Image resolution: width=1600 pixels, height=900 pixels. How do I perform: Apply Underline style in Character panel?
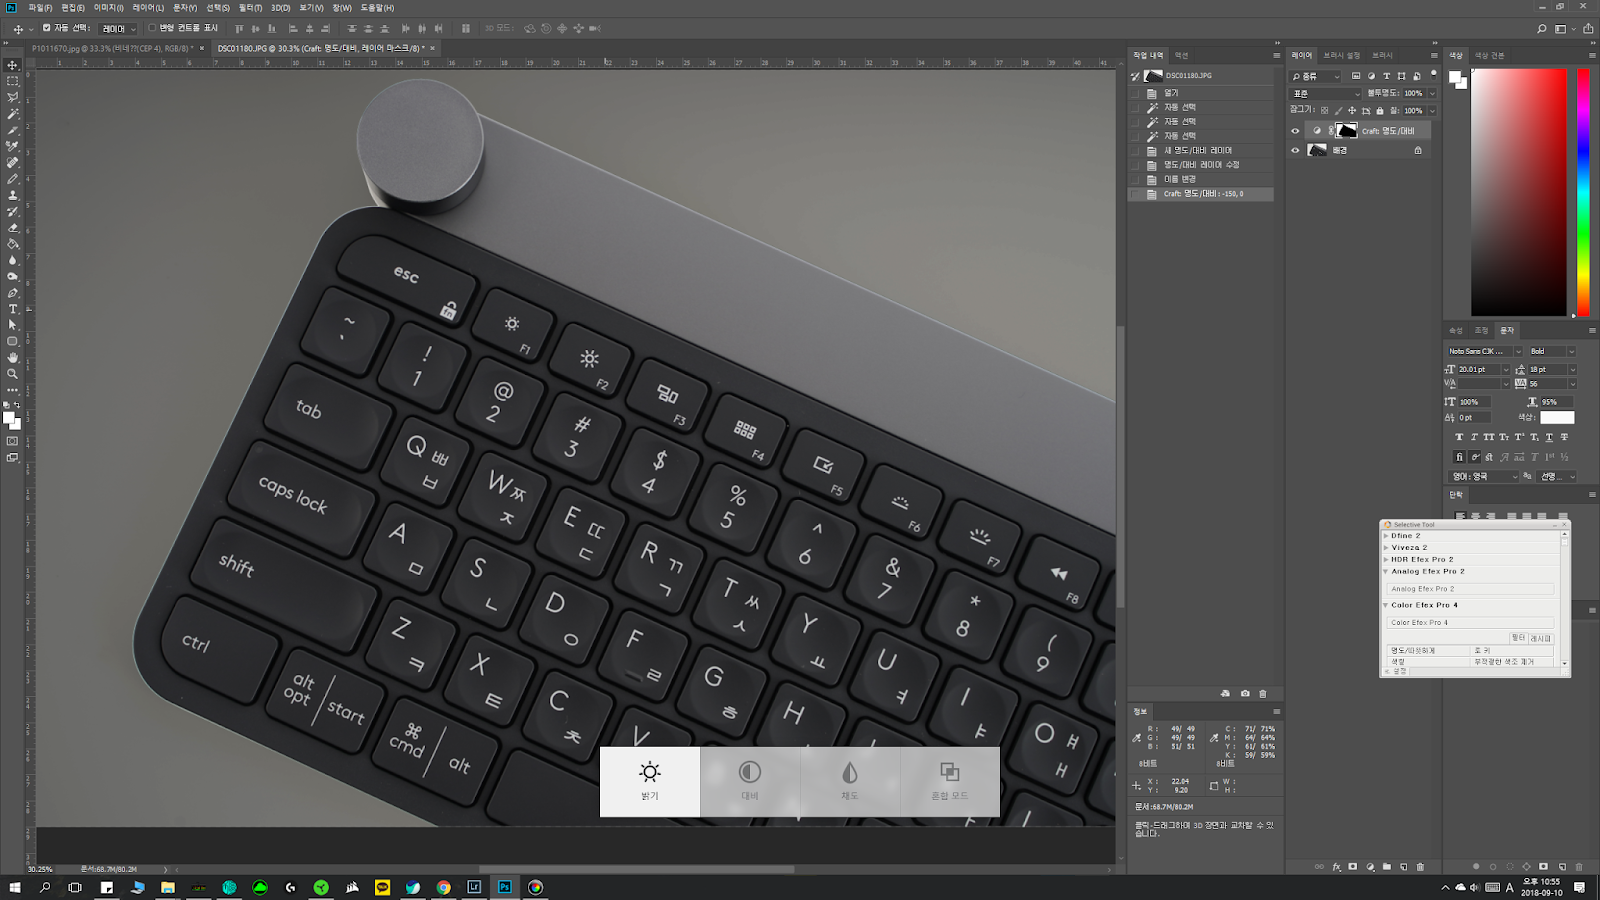pyautogui.click(x=1549, y=437)
